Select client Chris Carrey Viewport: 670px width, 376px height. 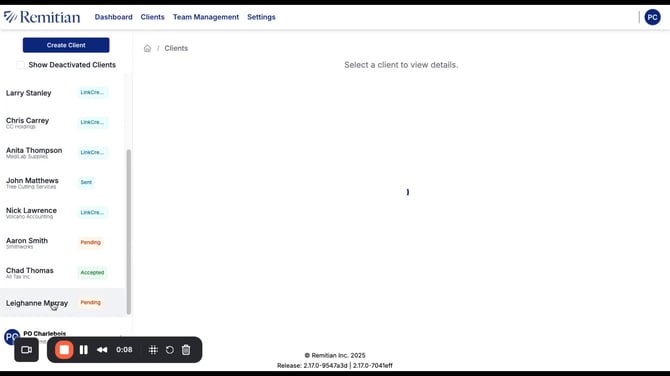pos(62,122)
